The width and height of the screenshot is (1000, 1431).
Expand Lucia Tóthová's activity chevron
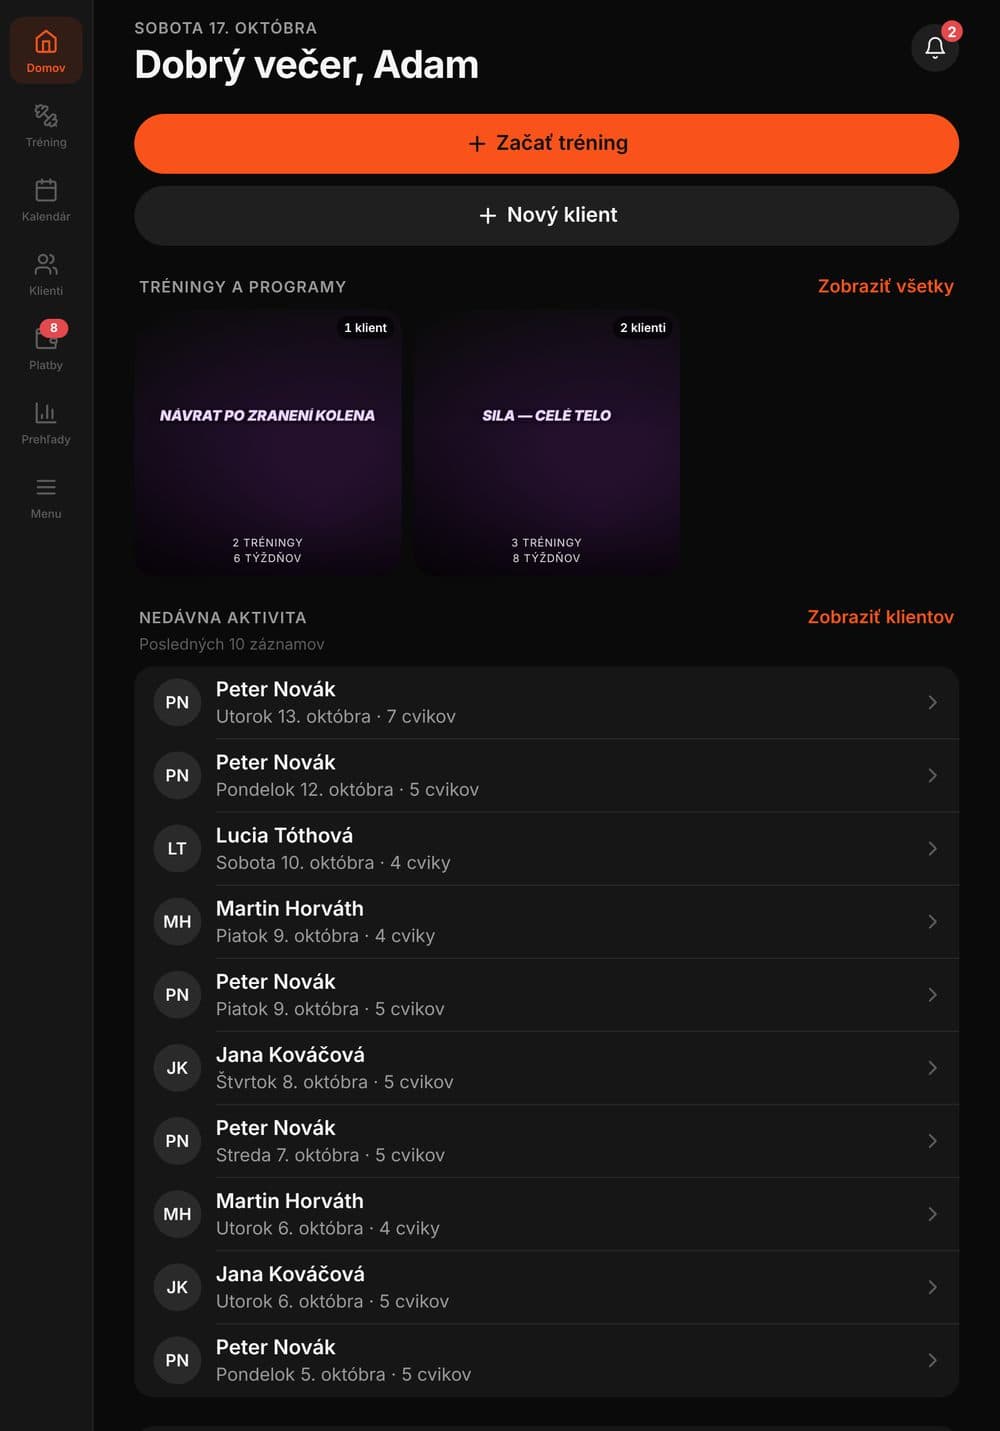(x=932, y=848)
